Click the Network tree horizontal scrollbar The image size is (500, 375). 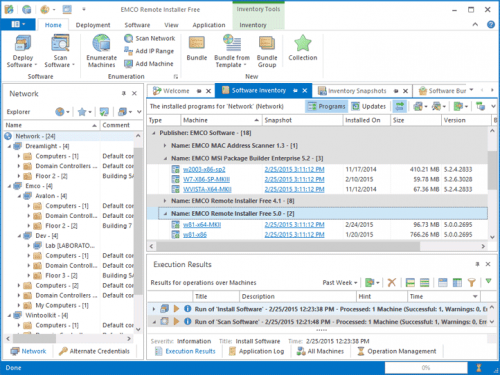(34, 339)
